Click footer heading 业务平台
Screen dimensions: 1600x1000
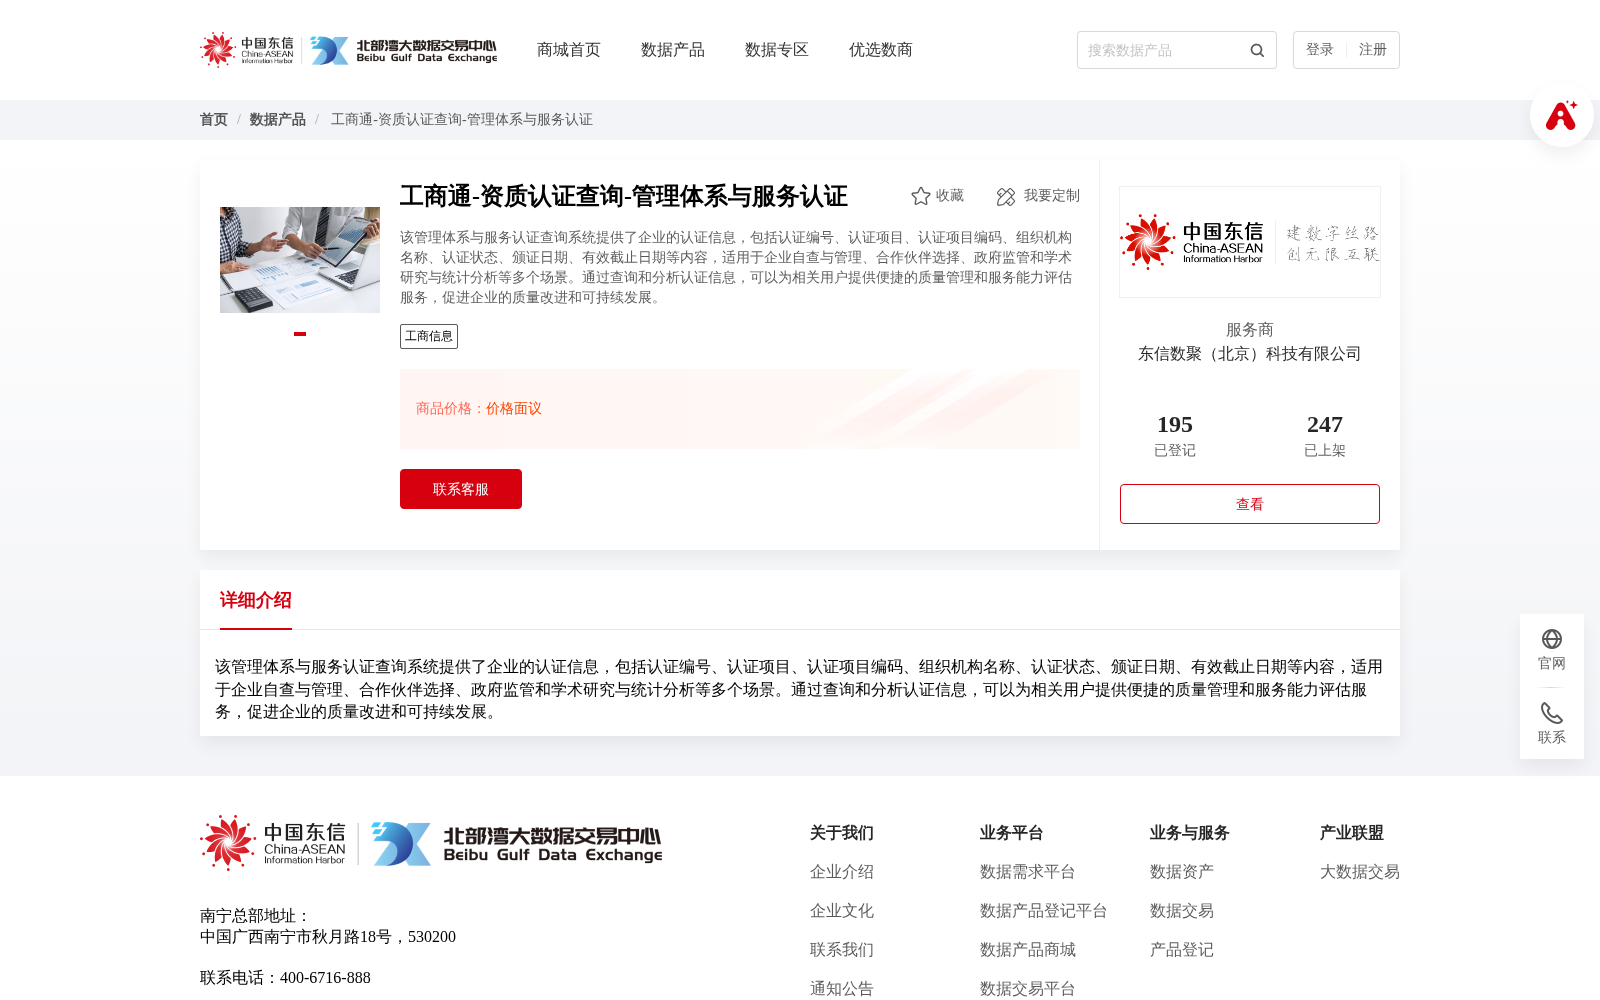click(1012, 833)
